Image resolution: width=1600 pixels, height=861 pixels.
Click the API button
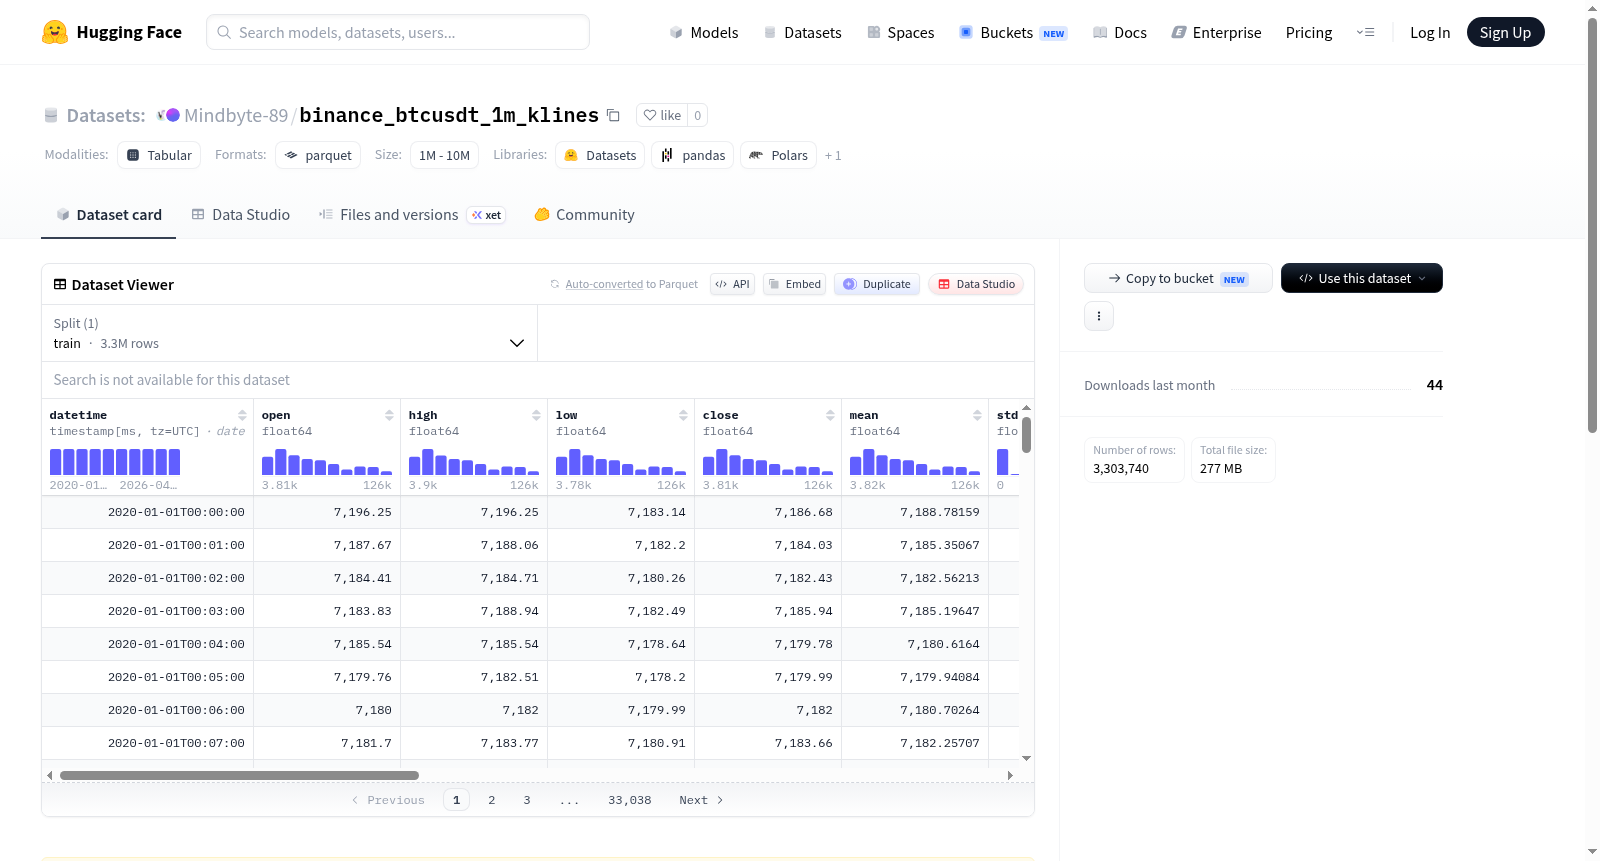732,284
